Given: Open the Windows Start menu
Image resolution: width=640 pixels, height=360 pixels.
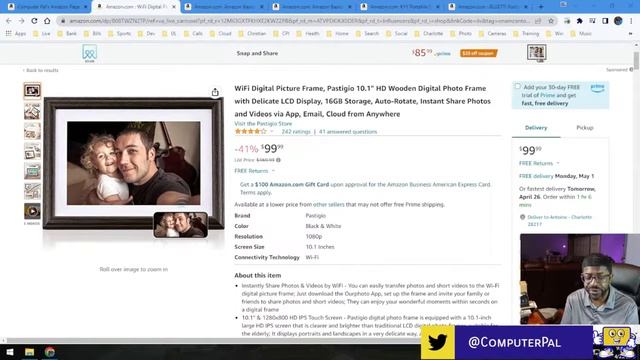Looking at the screenshot, I should pos(10,352).
